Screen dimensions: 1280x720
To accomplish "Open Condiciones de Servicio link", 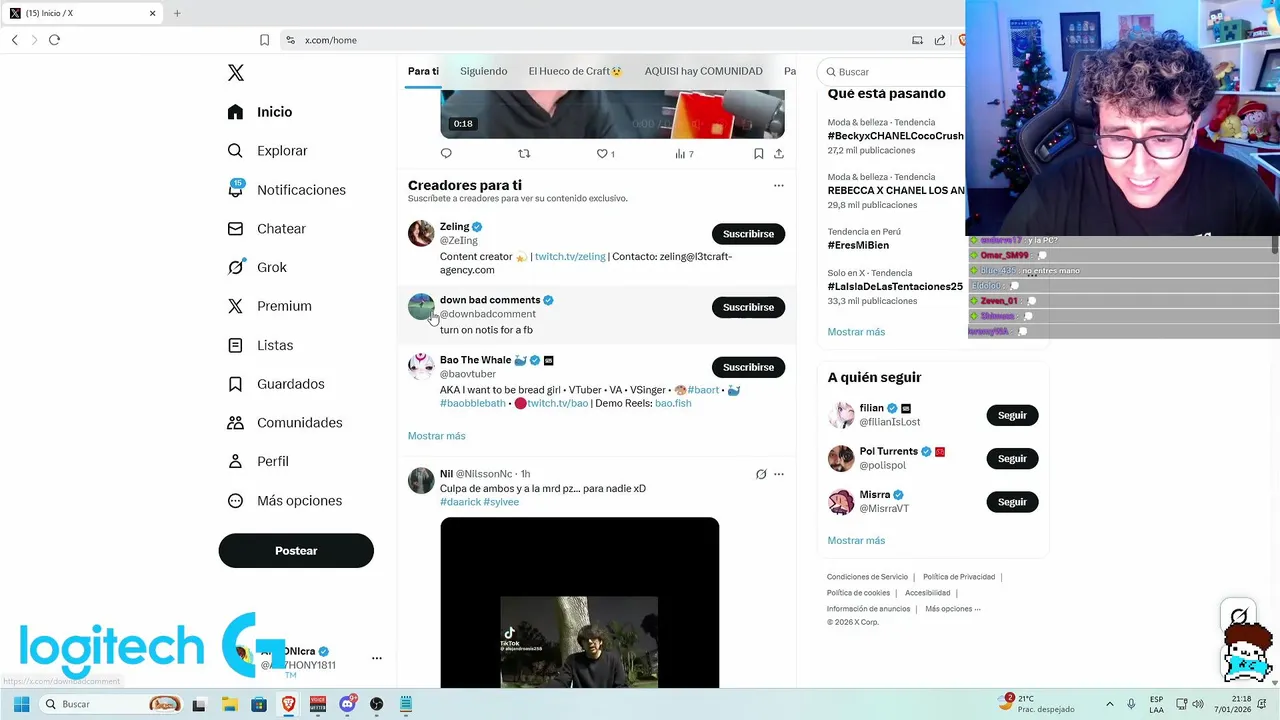I will (867, 577).
